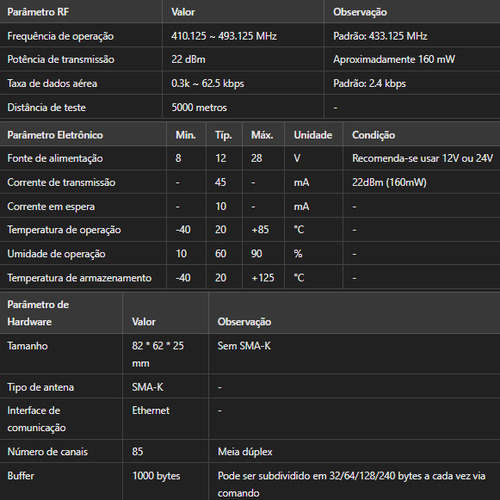
Task: Click 'Tipo de antena' row label
Action: coord(41,387)
